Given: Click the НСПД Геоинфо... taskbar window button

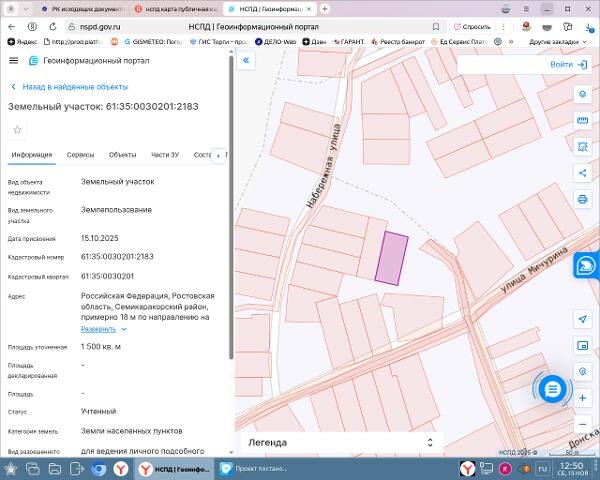Looking at the screenshot, I should click(x=174, y=469).
